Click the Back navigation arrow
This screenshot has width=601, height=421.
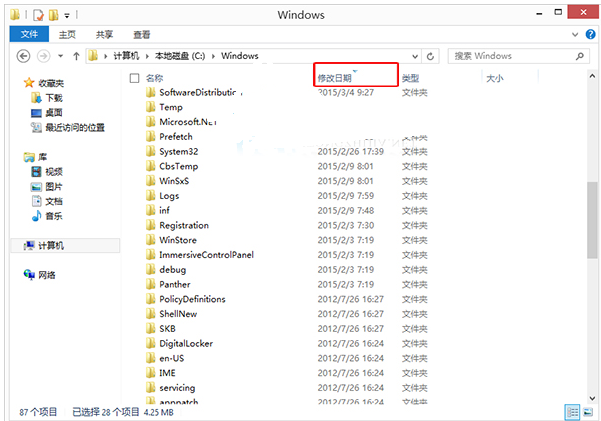(x=23, y=56)
